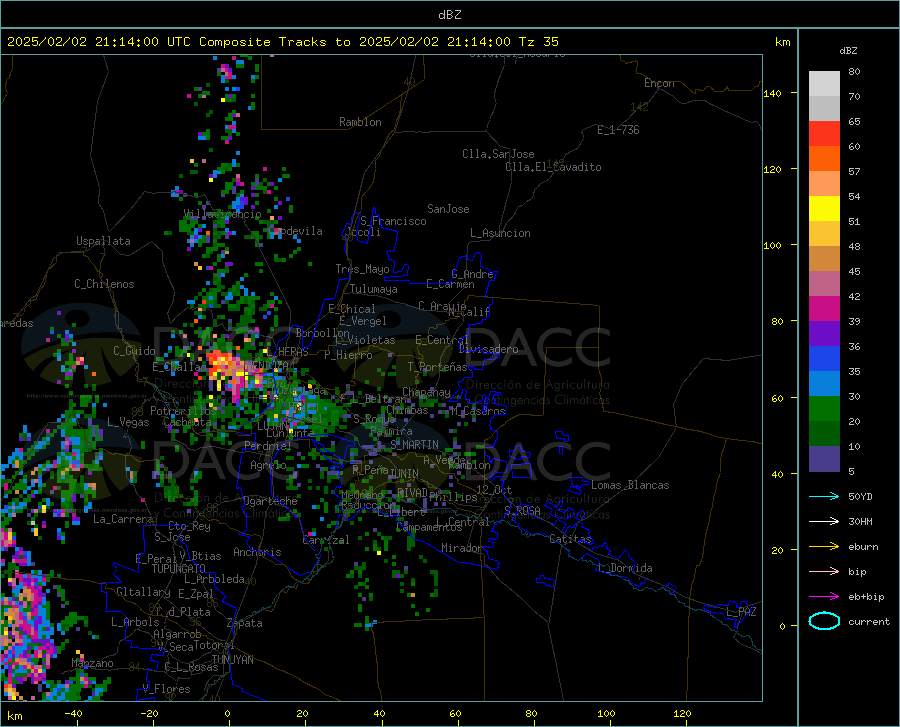The height and width of the screenshot is (727, 900).
Task: Click the L_Dormida place label
Action: [x=625, y=568]
